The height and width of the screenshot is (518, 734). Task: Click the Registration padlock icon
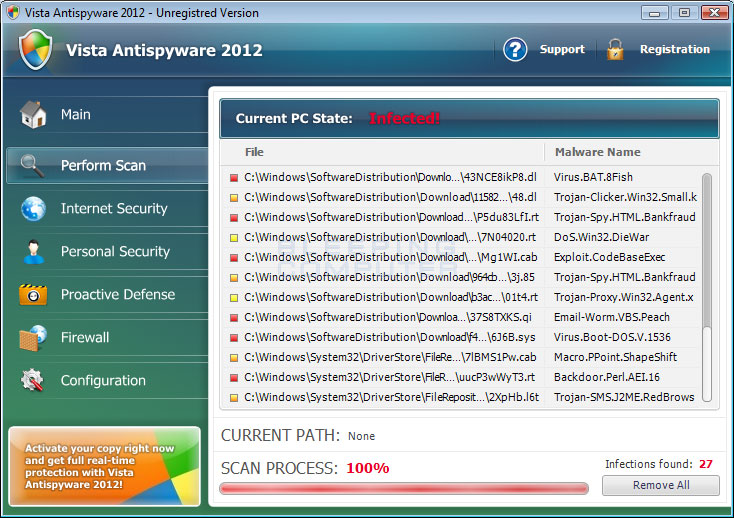click(x=615, y=50)
